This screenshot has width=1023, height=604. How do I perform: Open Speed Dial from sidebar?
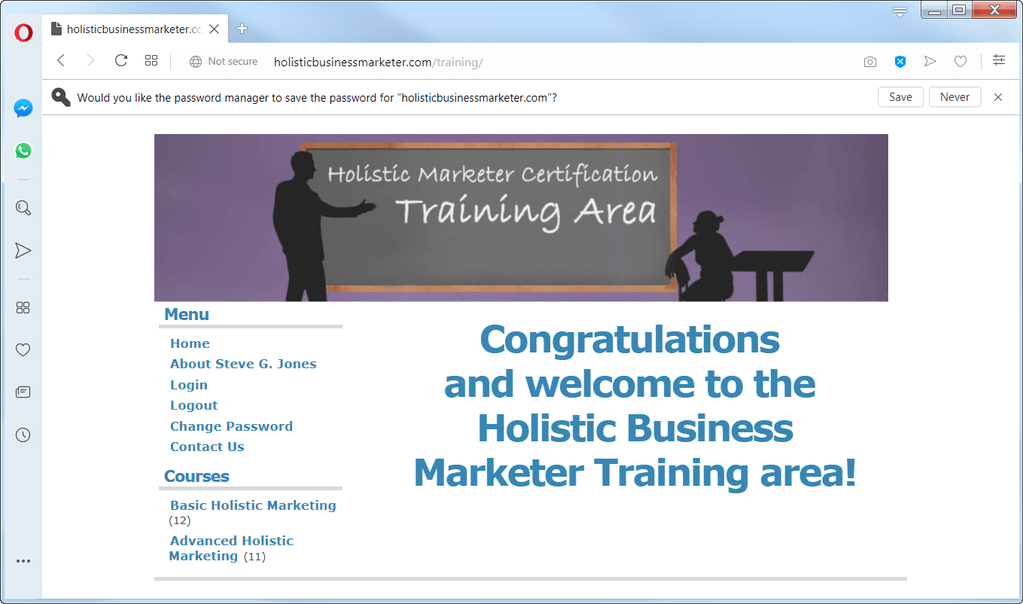(x=23, y=308)
